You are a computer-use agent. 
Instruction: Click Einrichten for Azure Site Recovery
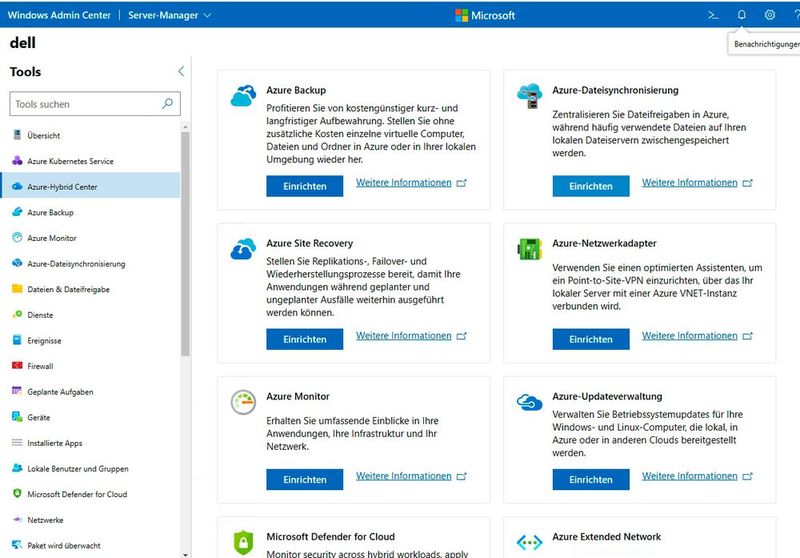coord(305,339)
